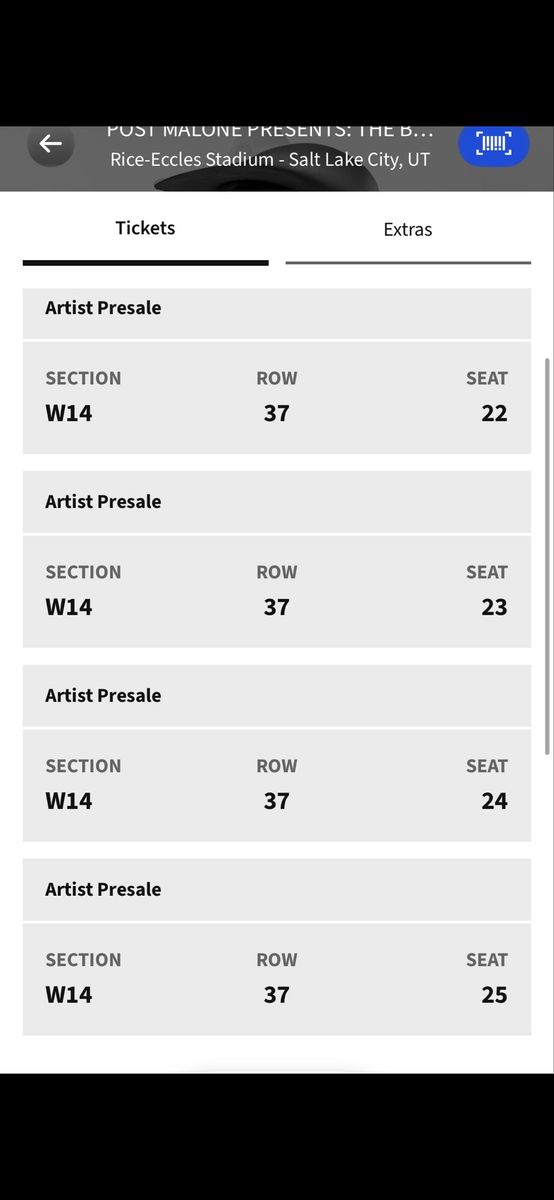
Task: Switch to the Extras tab
Action: 408,229
